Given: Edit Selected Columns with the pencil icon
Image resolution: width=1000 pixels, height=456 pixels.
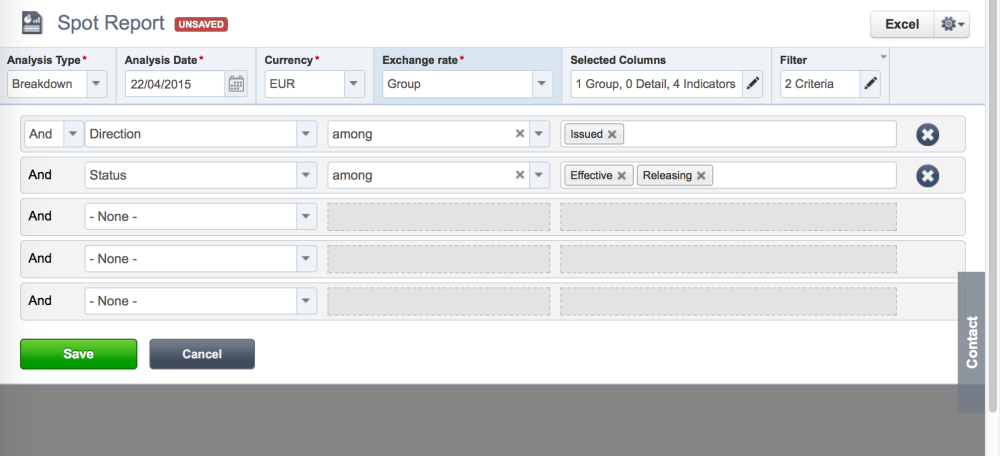Looking at the screenshot, I should point(753,84).
